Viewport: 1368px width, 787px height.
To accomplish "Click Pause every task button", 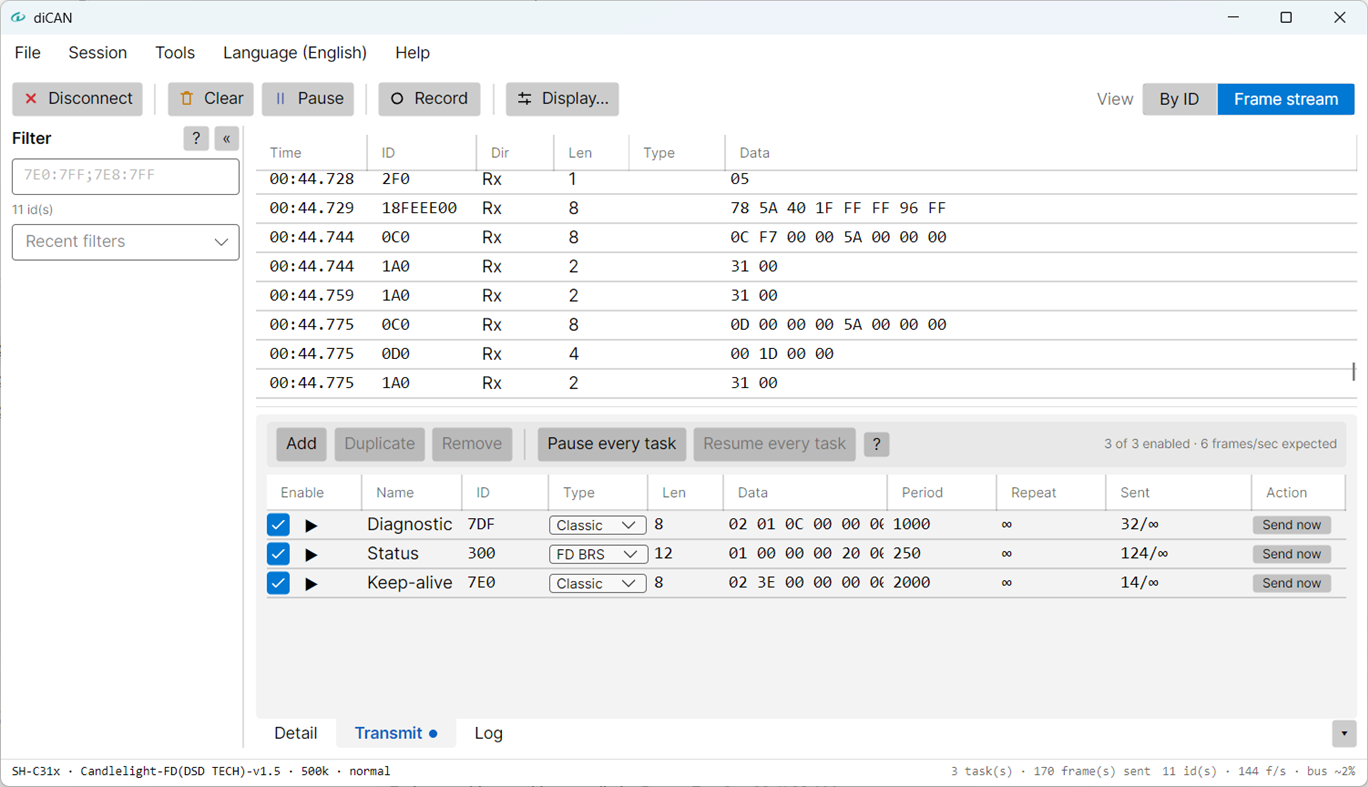I will pos(611,444).
